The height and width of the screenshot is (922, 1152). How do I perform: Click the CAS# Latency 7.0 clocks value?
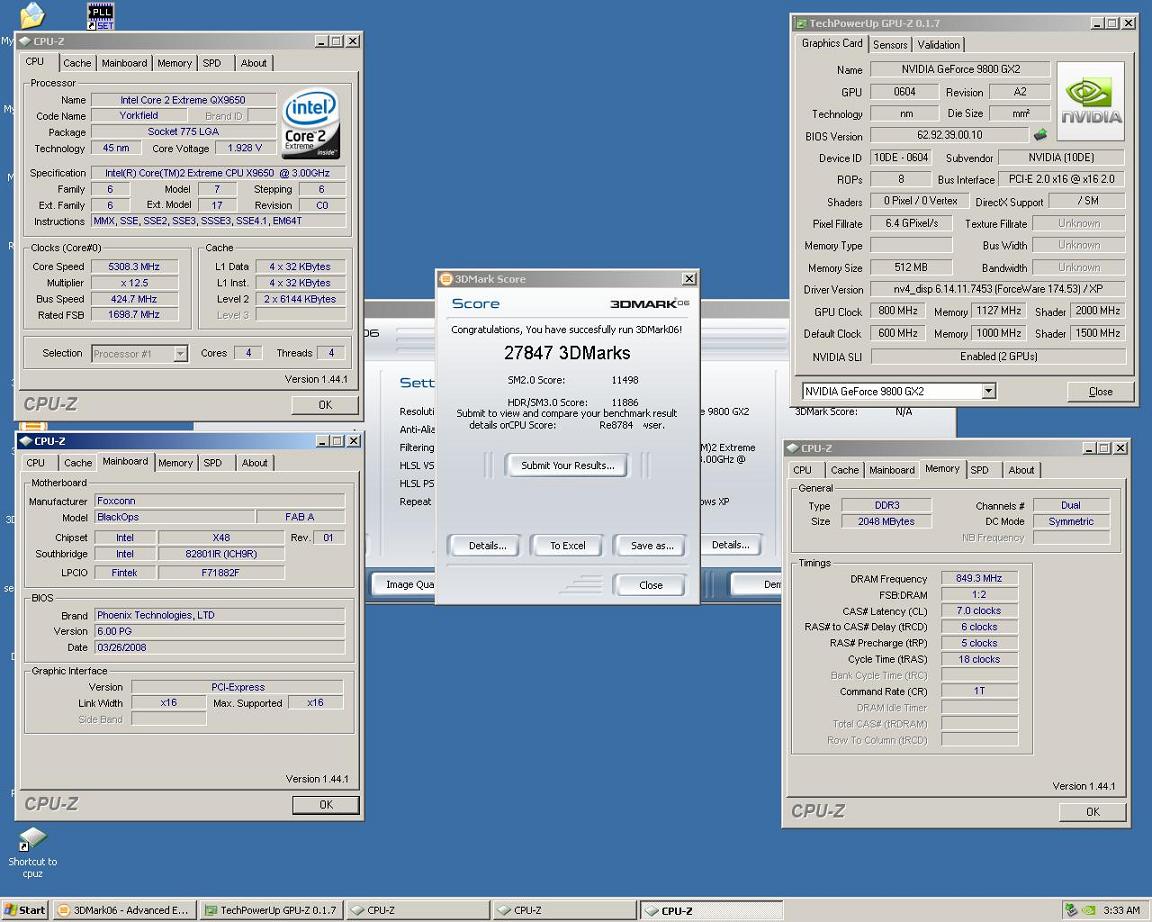tap(979, 611)
